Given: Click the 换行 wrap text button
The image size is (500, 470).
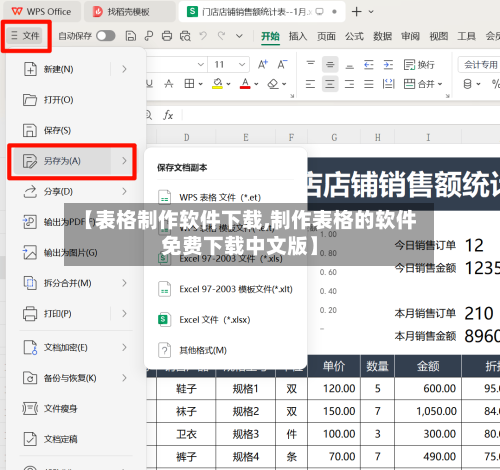Looking at the screenshot, I should 419,64.
